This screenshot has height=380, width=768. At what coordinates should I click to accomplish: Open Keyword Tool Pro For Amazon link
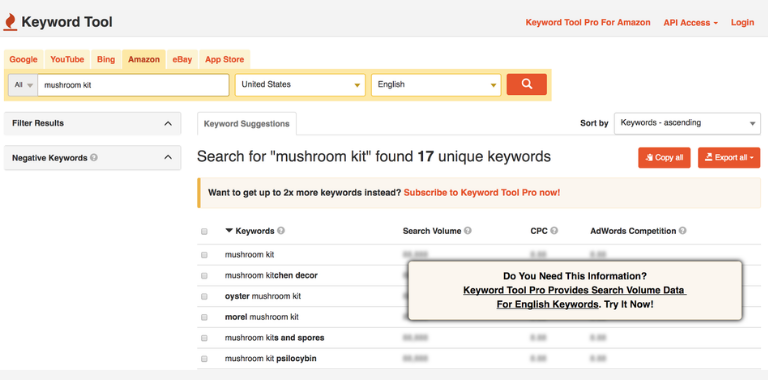[588, 23]
